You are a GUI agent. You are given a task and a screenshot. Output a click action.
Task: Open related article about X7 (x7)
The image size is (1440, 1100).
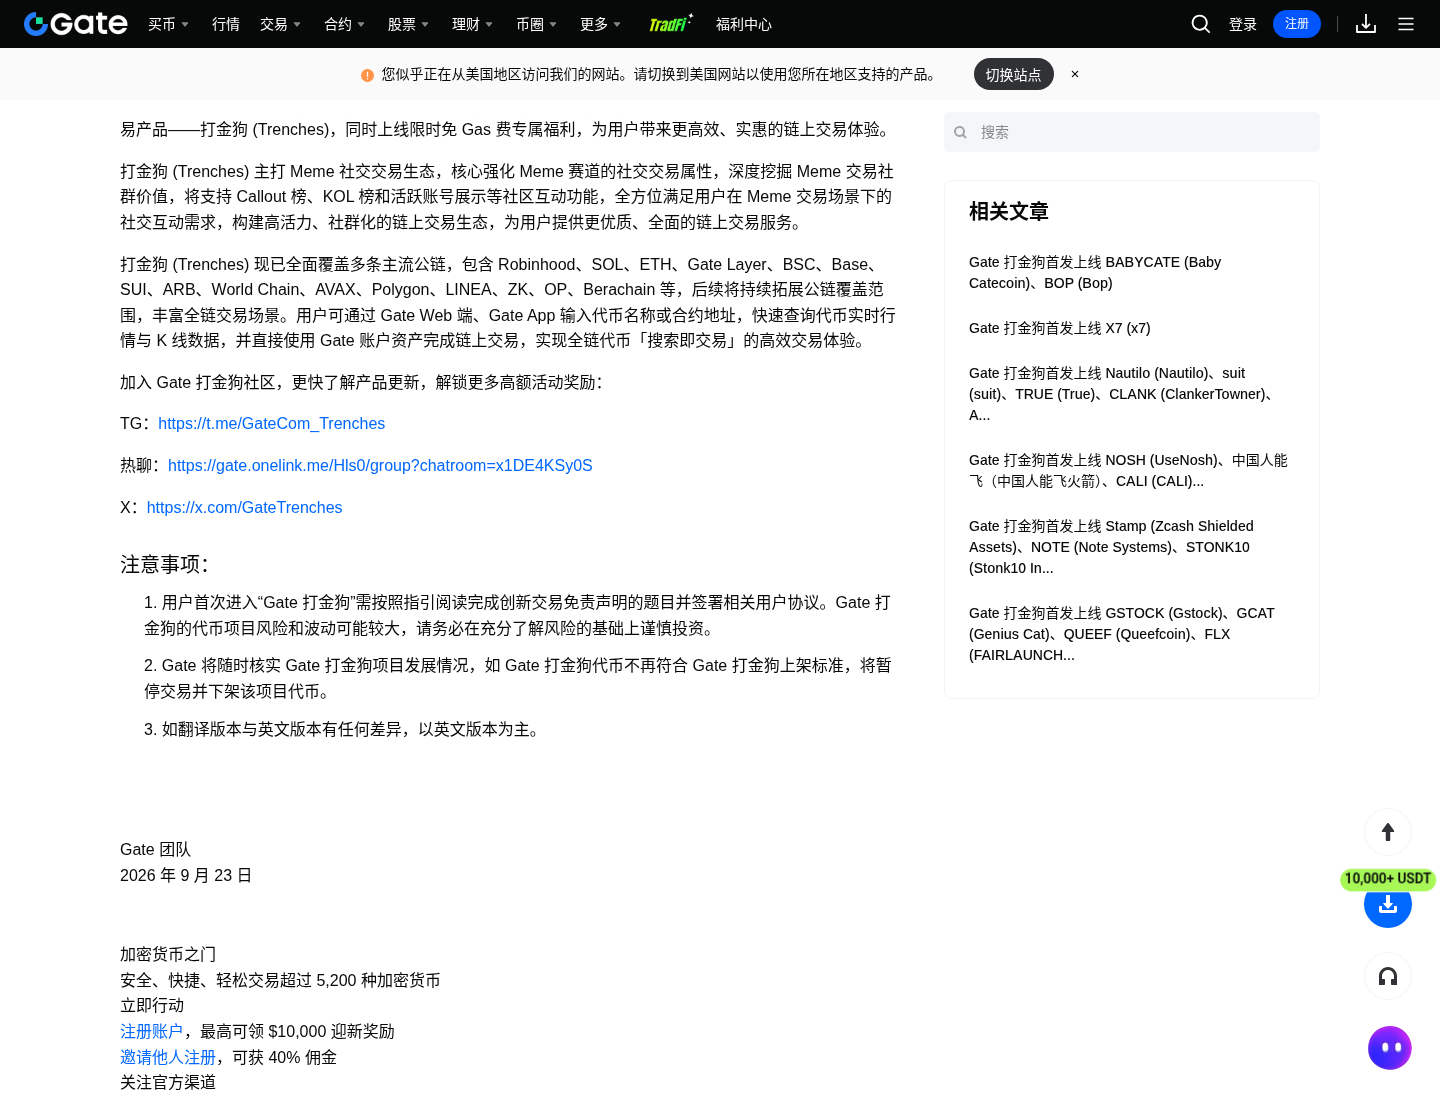tap(1060, 328)
